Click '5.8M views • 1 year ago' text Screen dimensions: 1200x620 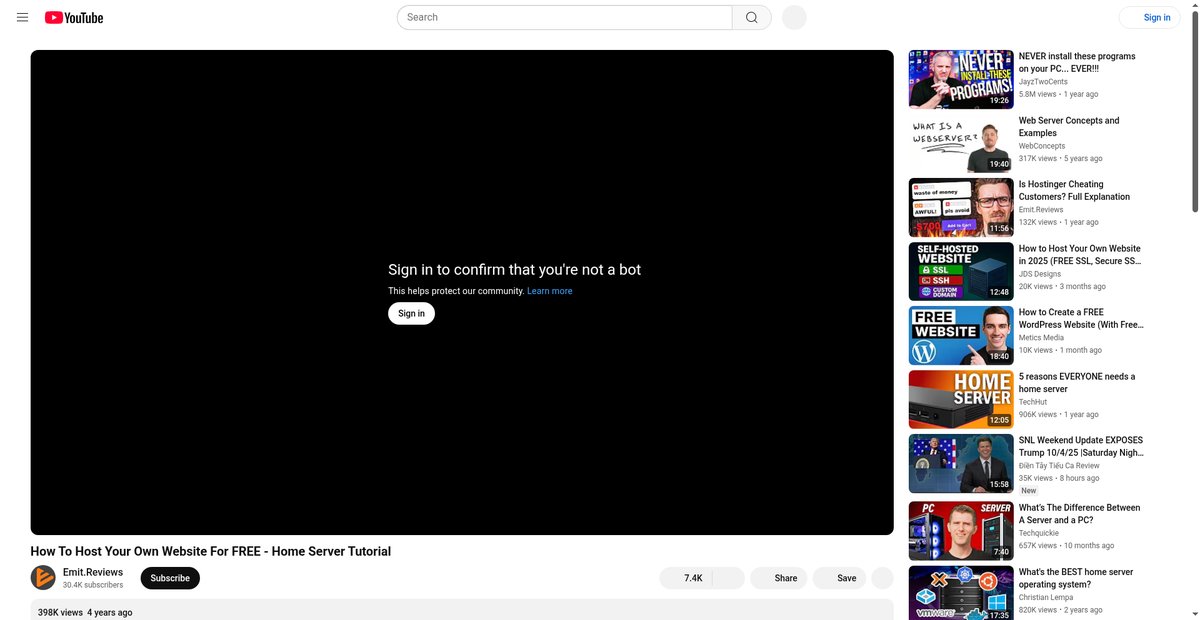tap(1058, 94)
